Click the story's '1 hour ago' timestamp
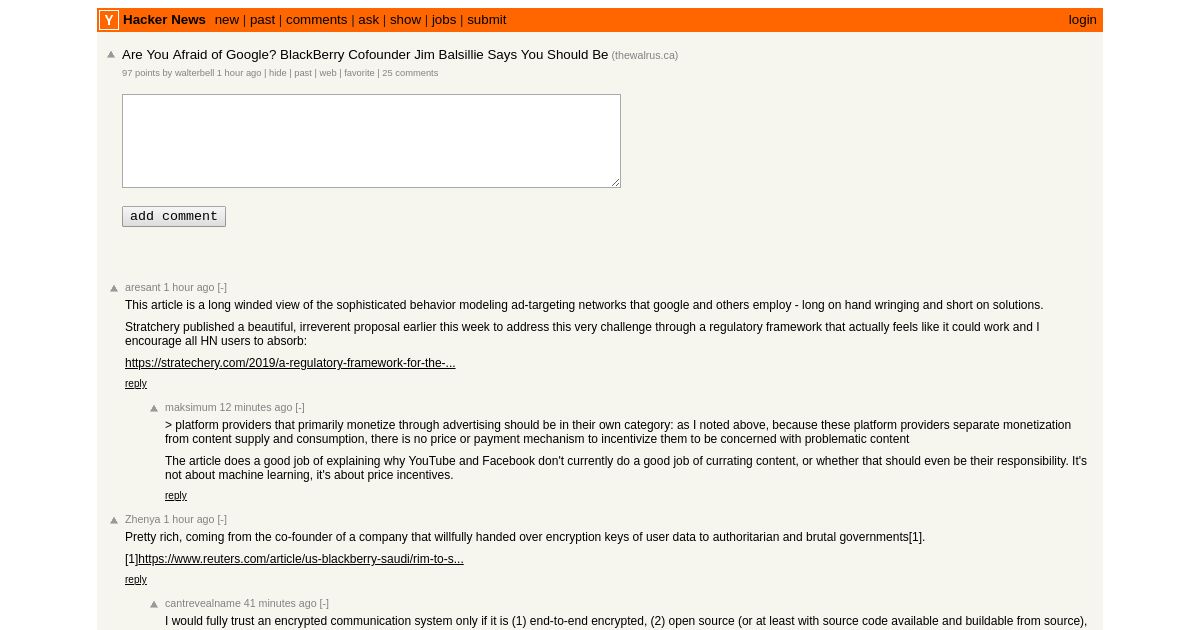 click(x=239, y=73)
